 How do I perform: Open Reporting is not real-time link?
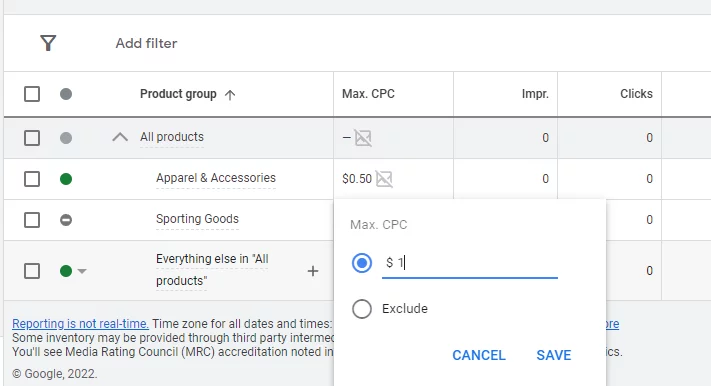(80, 323)
